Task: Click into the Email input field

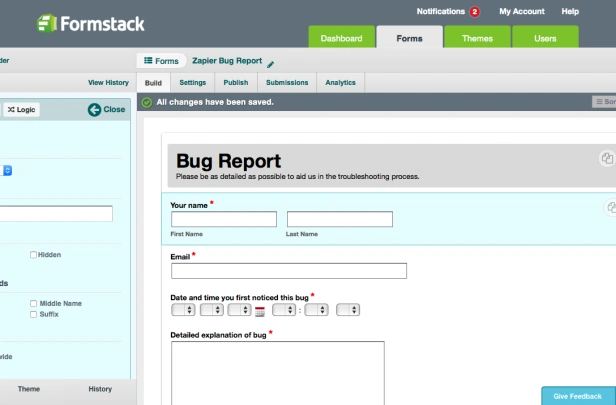Action: (x=289, y=271)
